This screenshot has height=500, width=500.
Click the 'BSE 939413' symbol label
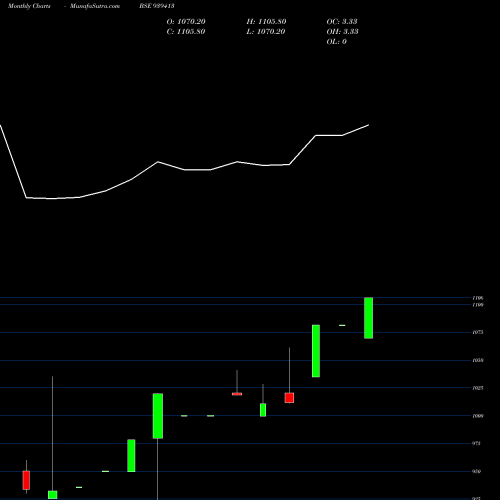(x=157, y=6)
